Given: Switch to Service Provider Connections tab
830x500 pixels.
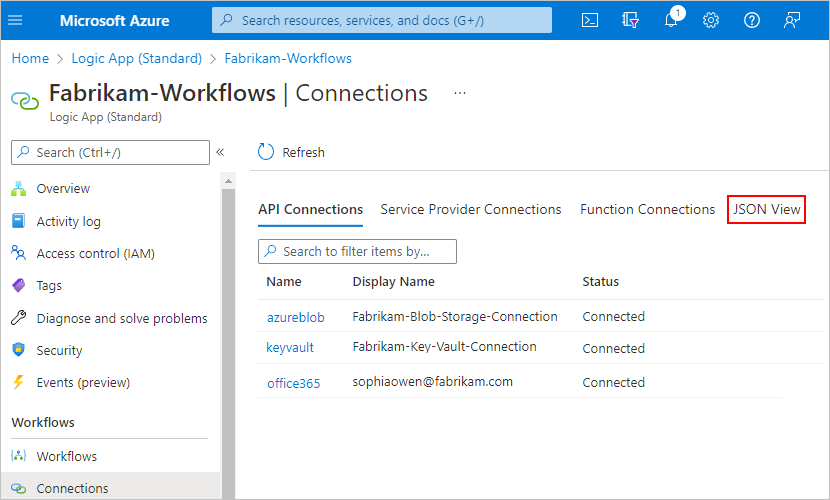Looking at the screenshot, I should pos(471,209).
